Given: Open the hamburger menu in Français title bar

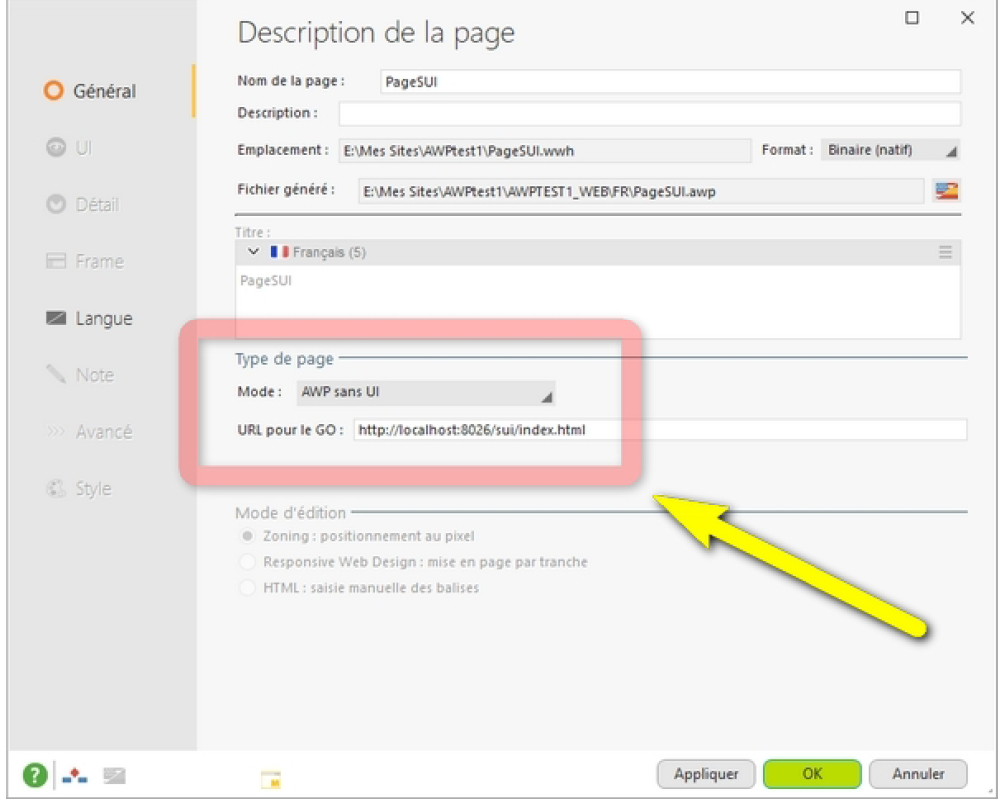Looking at the screenshot, I should [945, 253].
